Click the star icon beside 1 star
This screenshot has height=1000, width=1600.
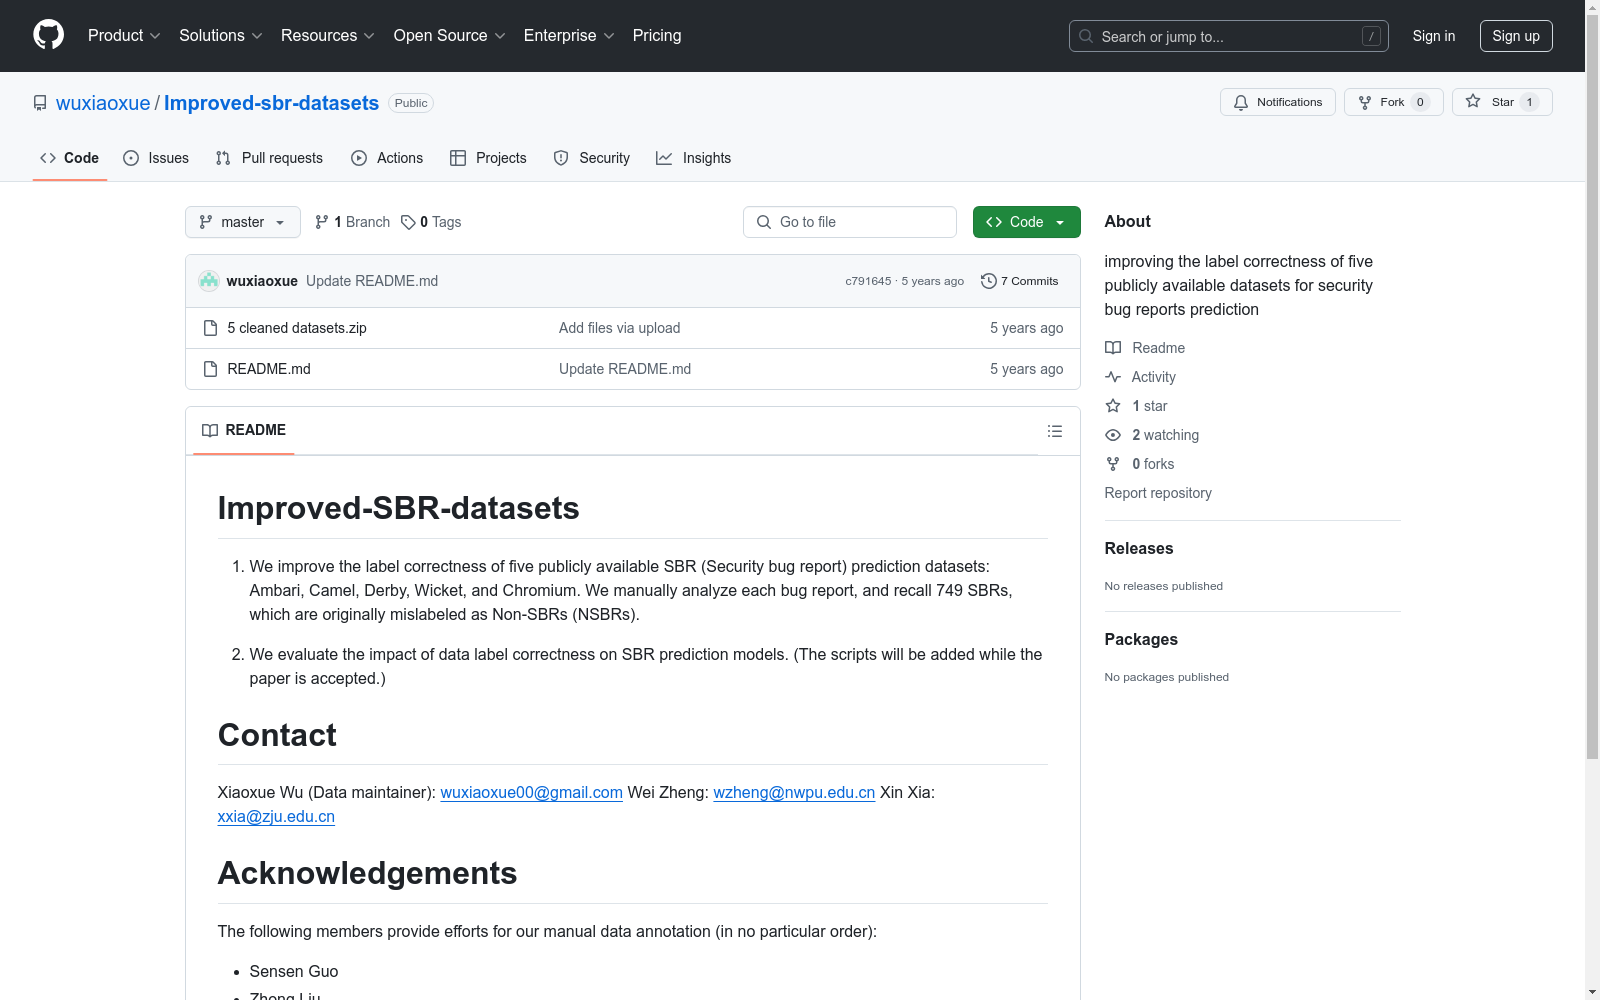pyautogui.click(x=1113, y=406)
